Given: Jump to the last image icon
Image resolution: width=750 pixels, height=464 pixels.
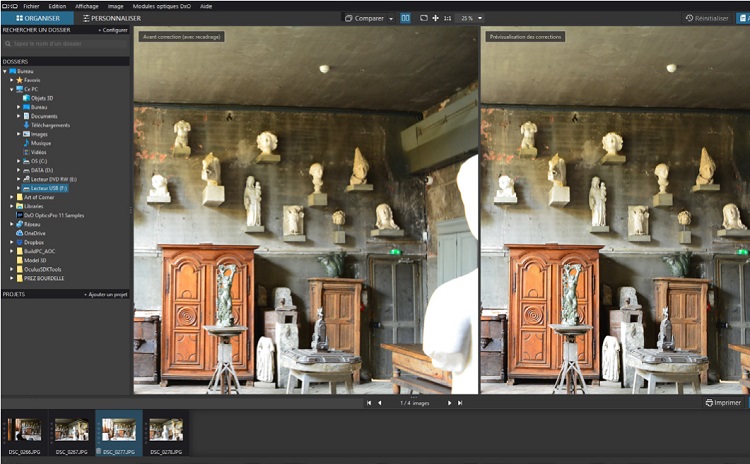Looking at the screenshot, I should click(x=460, y=402).
